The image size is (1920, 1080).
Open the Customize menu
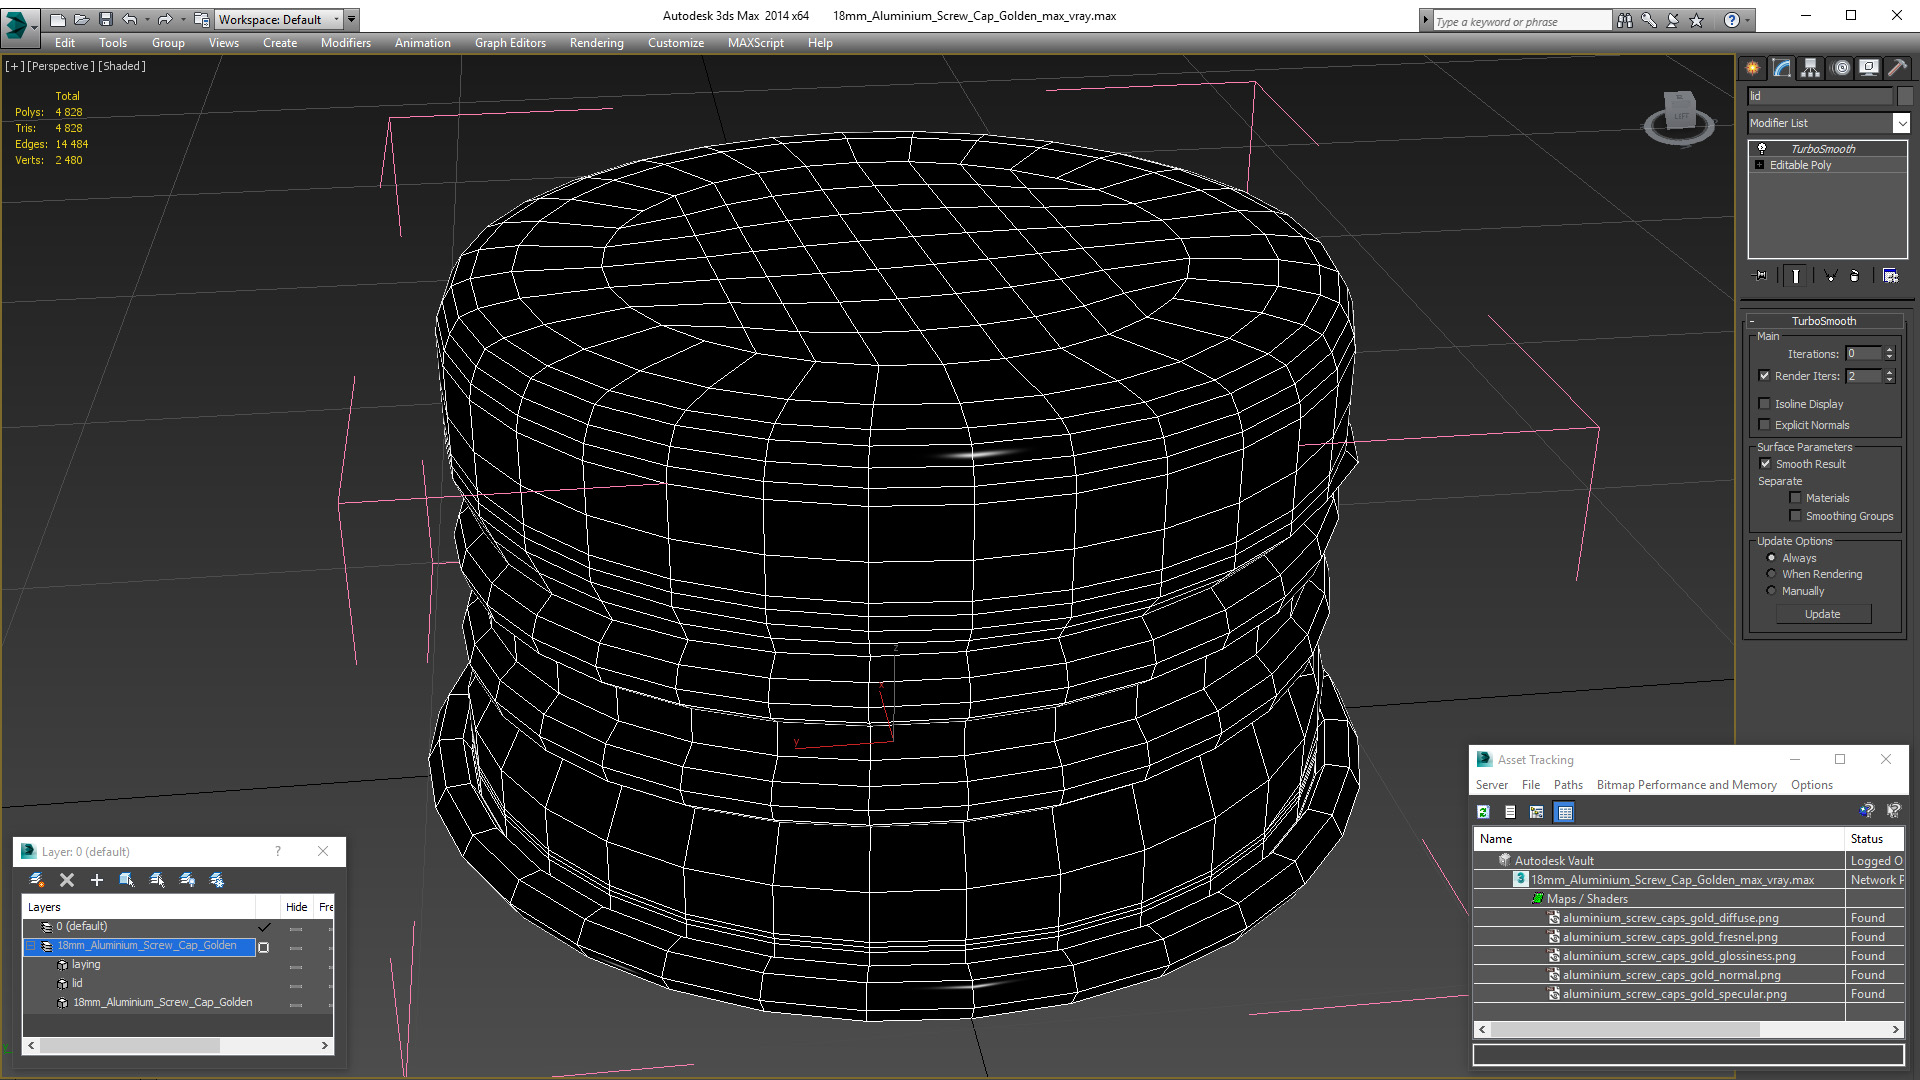[675, 43]
